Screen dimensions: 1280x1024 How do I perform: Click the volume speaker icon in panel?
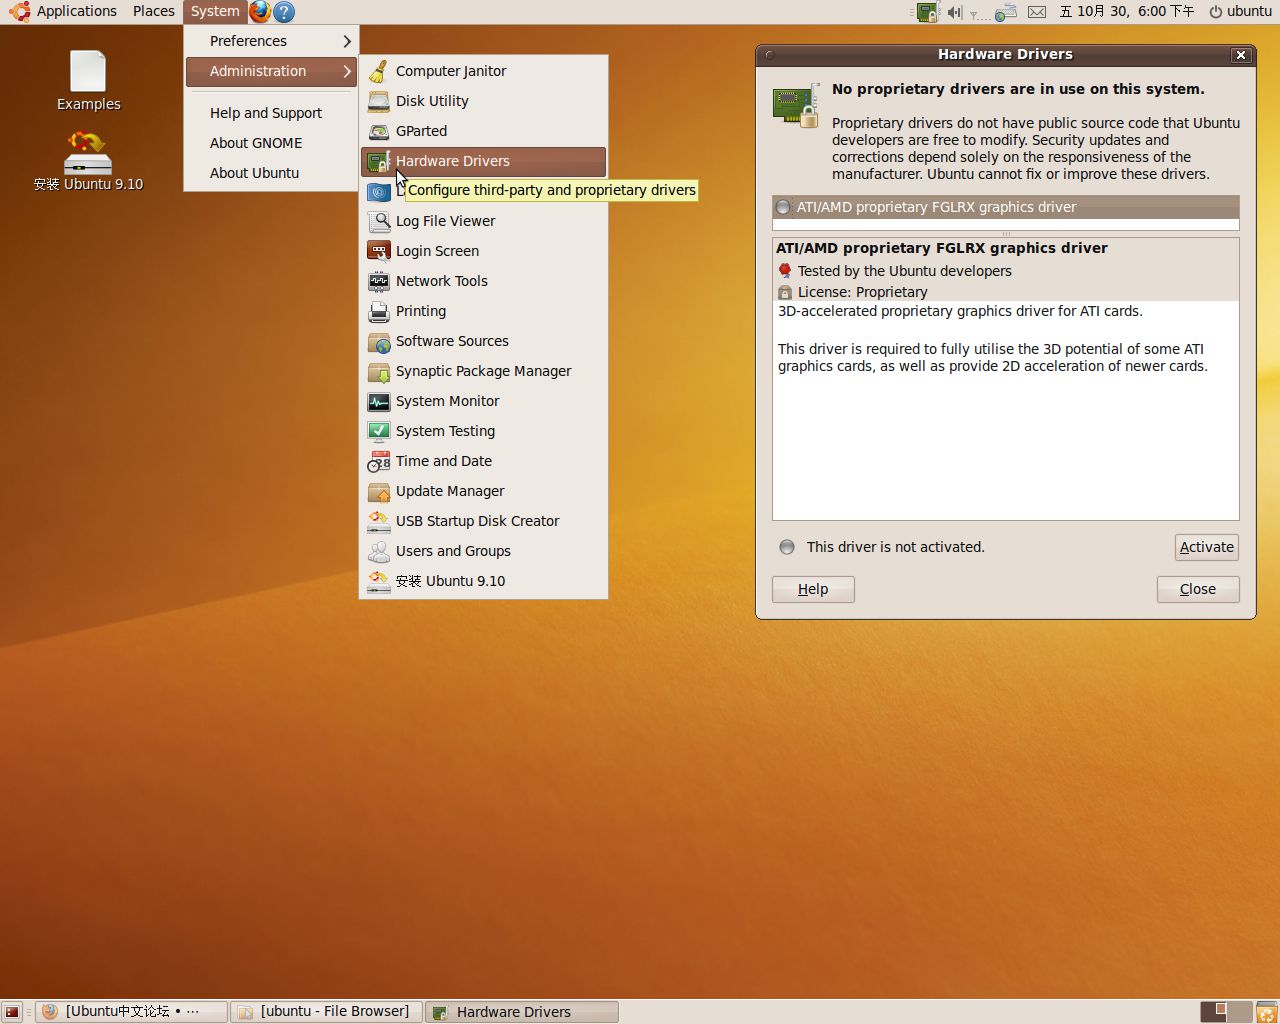pos(955,12)
